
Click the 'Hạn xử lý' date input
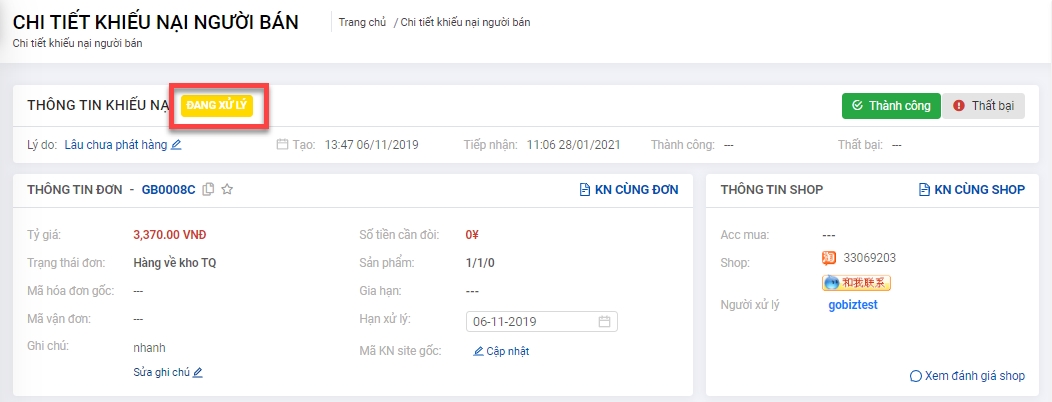tap(530, 322)
